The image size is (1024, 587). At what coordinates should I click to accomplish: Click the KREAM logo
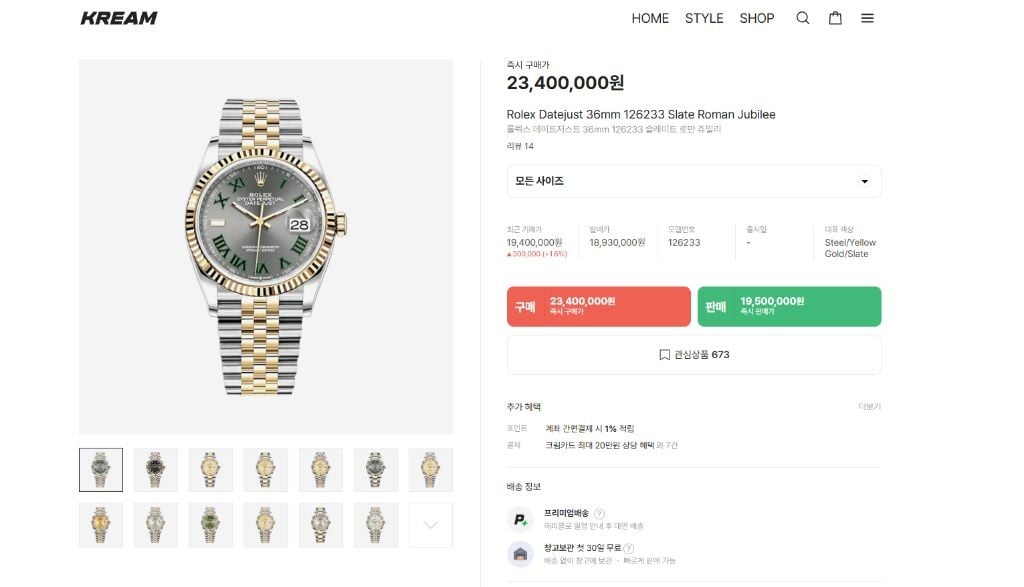pyautogui.click(x=119, y=18)
